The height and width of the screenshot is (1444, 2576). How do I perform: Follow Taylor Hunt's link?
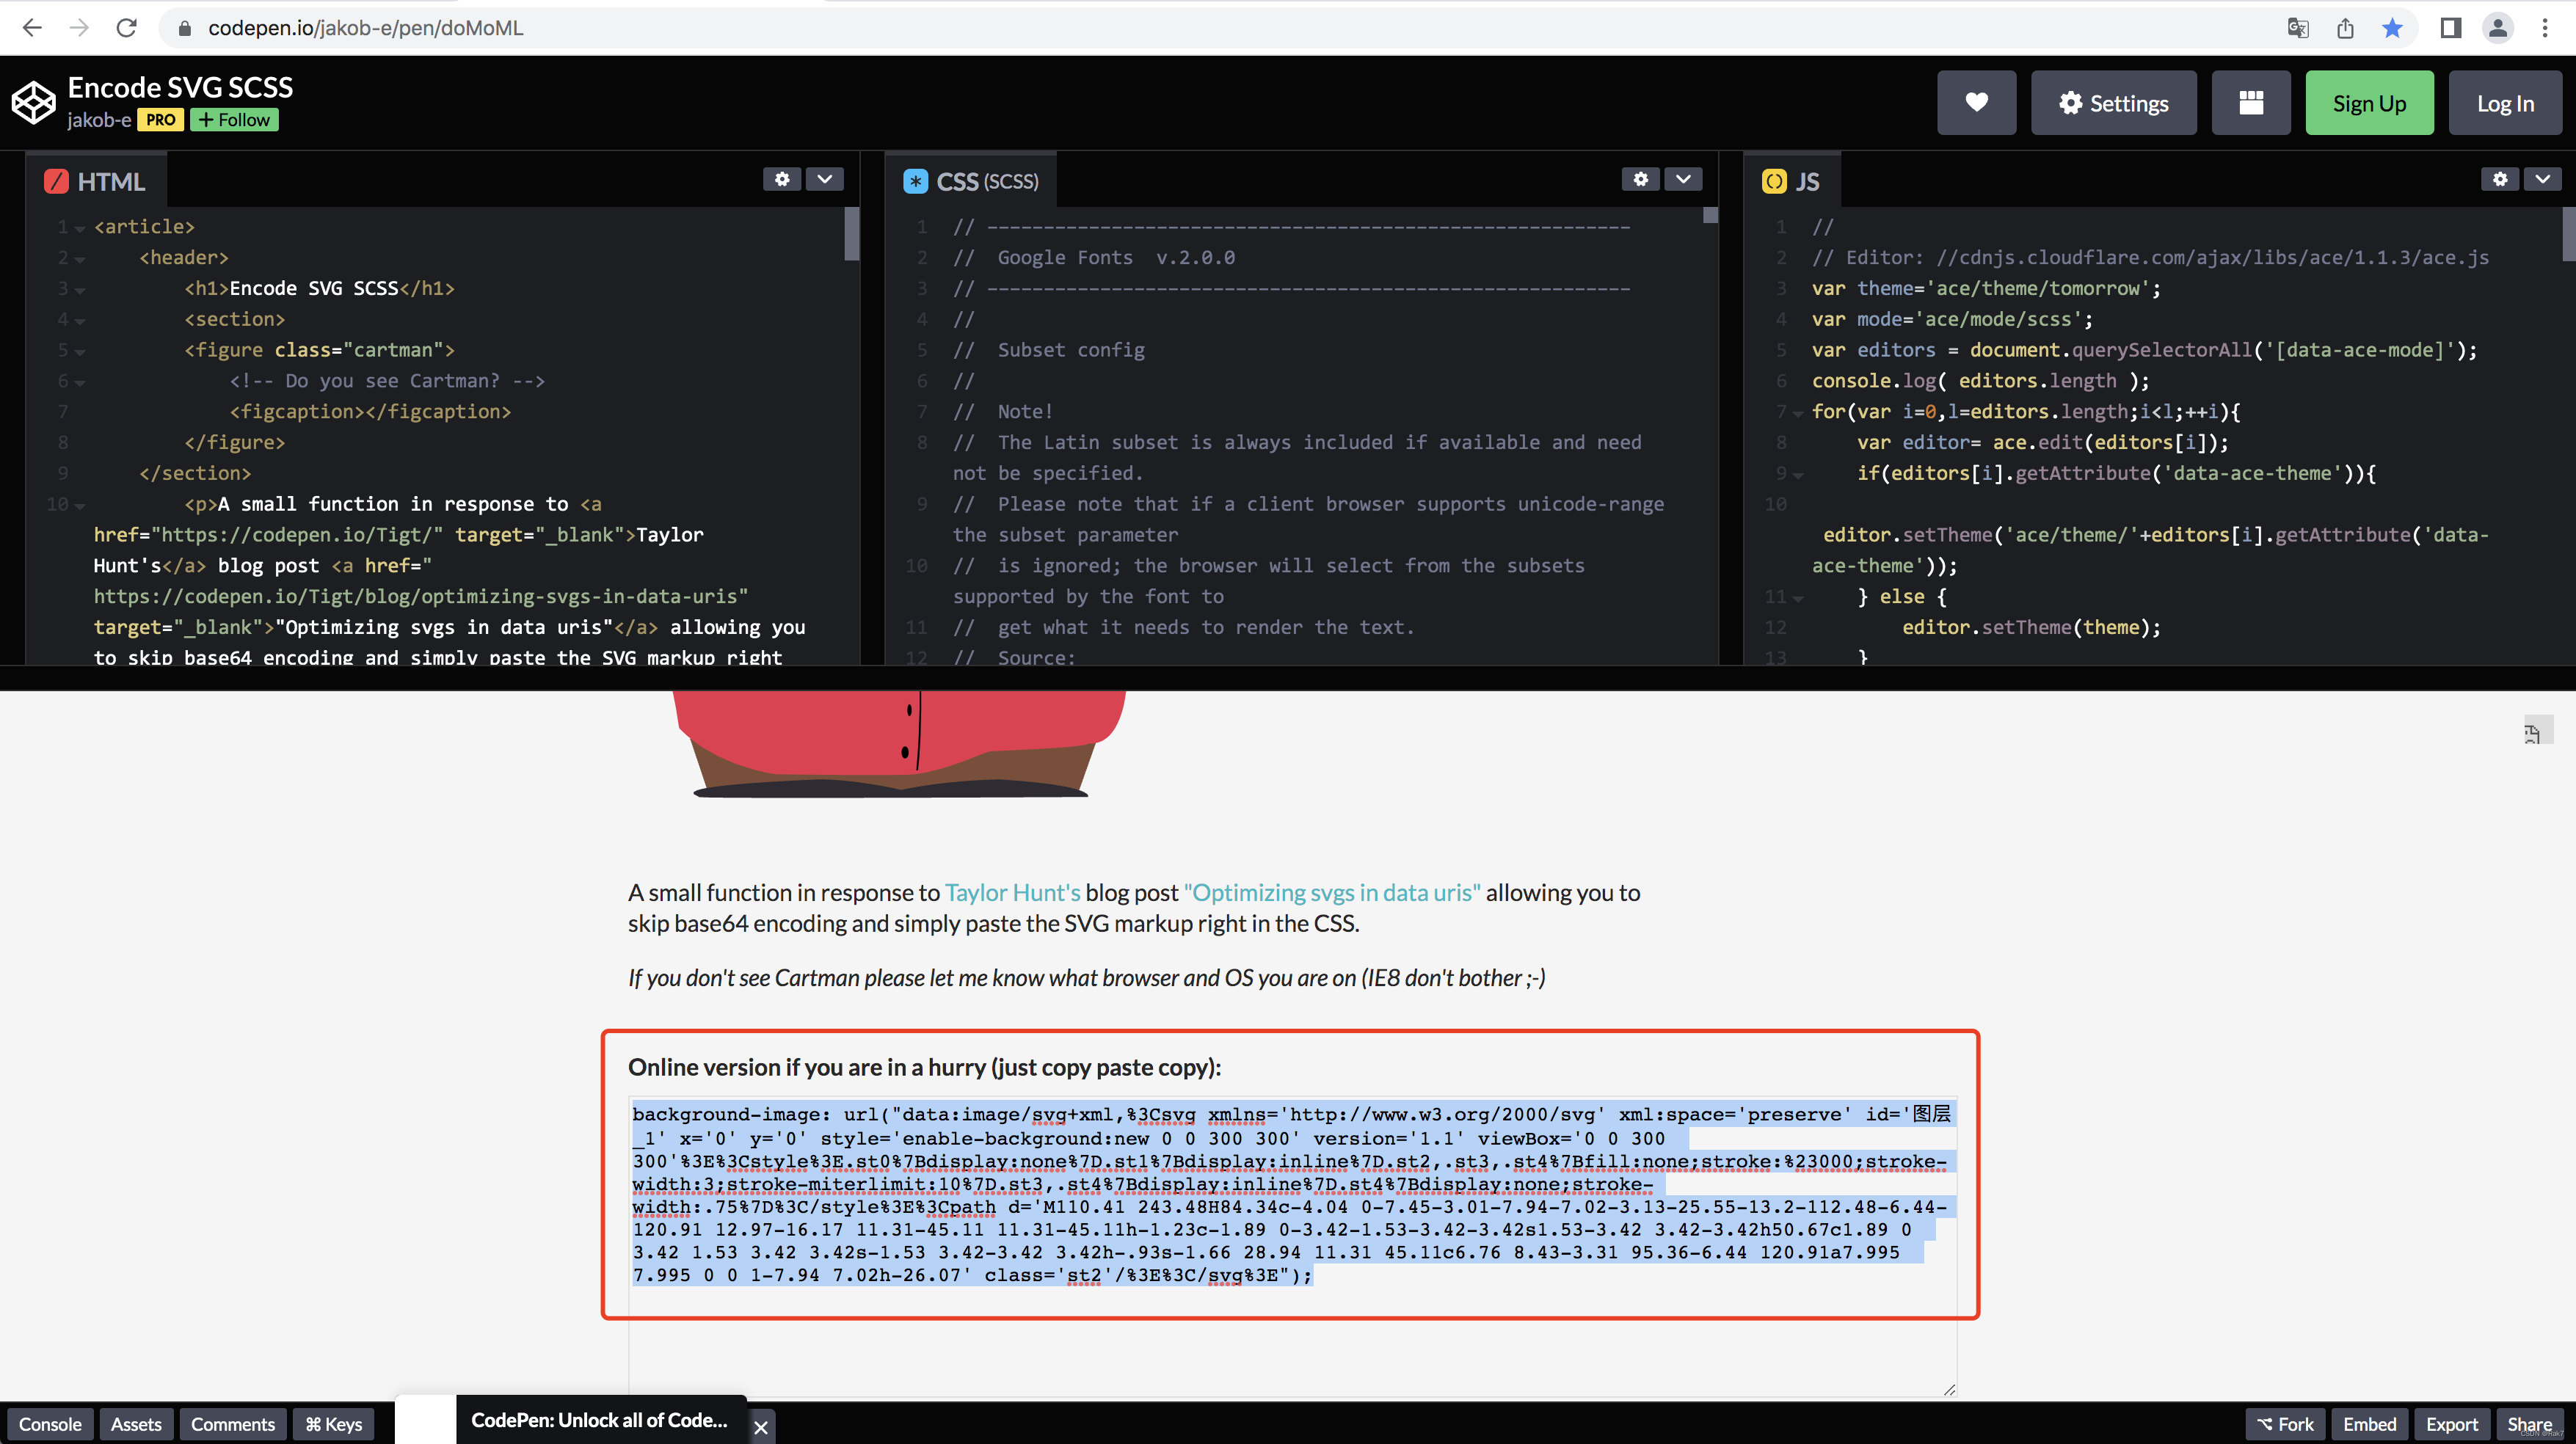(1012, 892)
